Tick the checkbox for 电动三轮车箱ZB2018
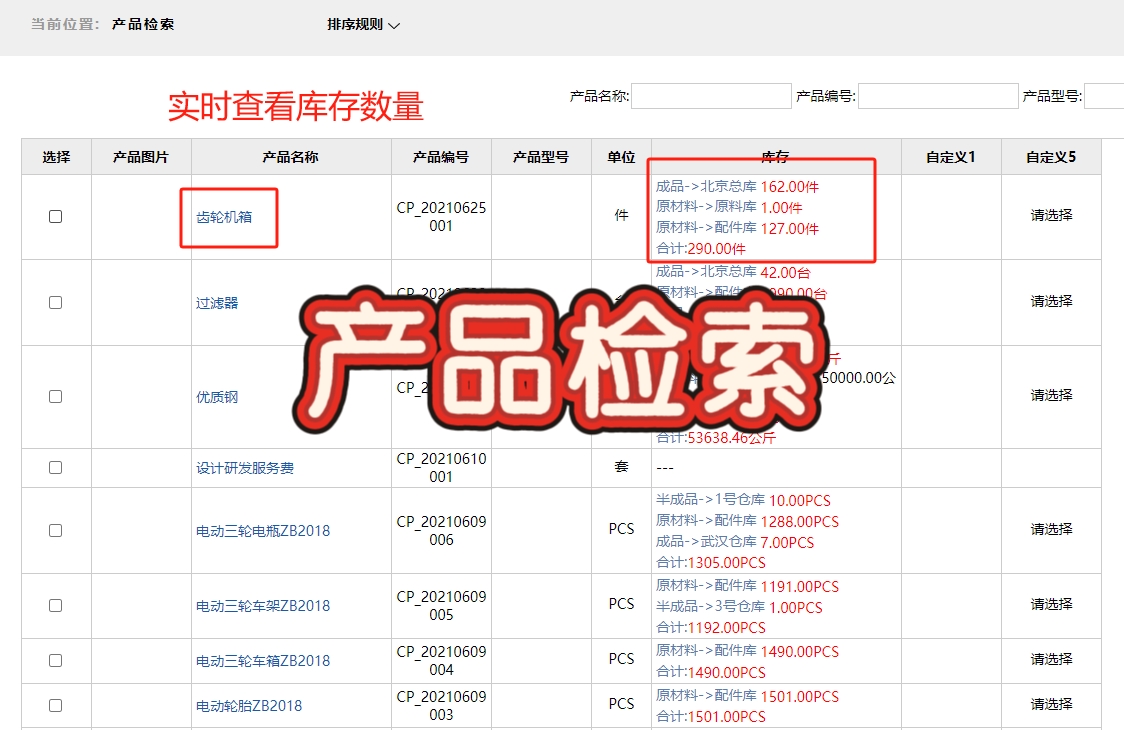This screenshot has width=1124, height=730. click(55, 660)
